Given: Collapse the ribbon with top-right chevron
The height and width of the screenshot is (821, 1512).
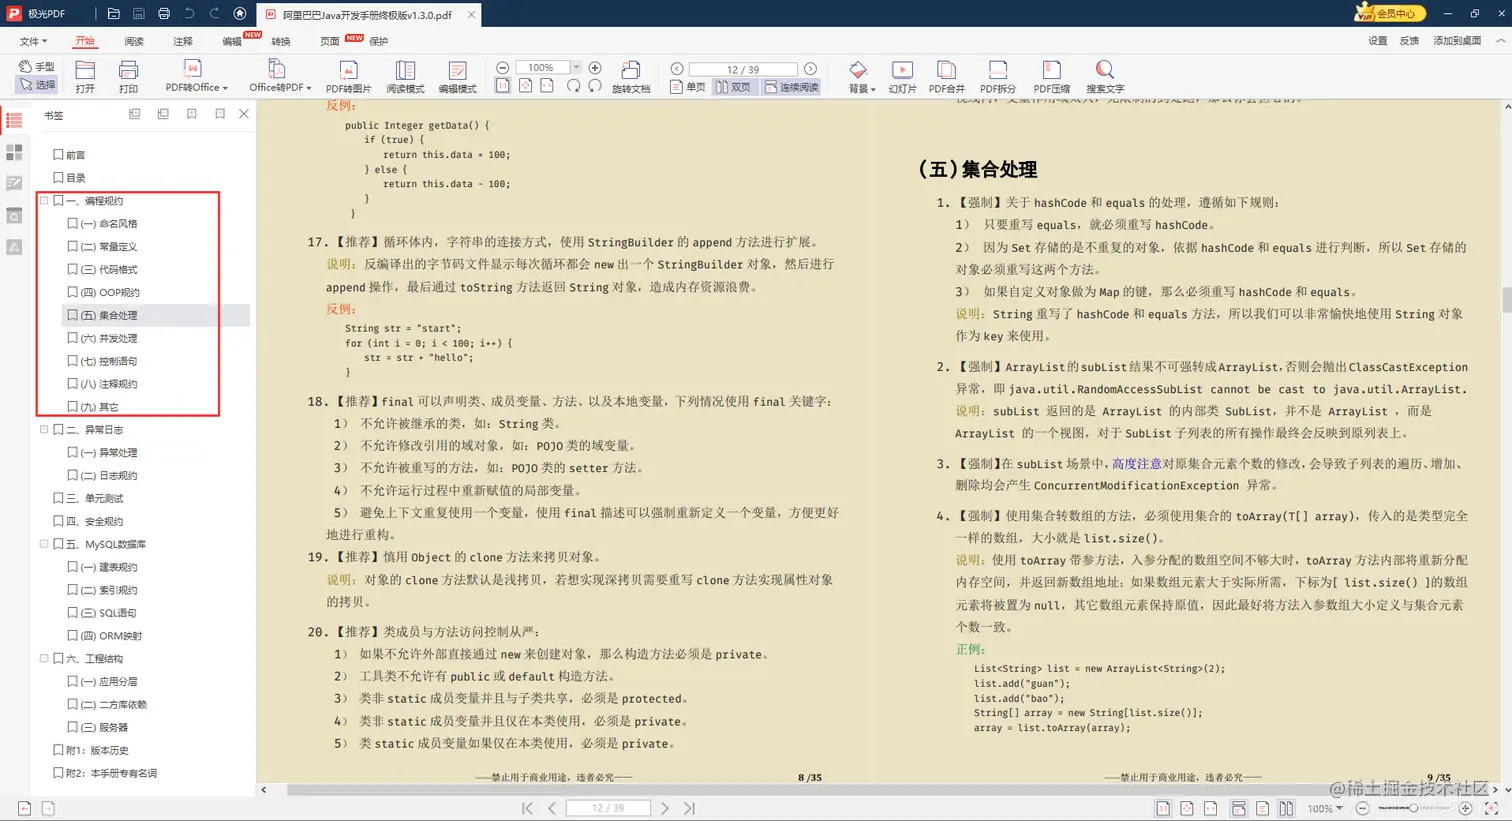Looking at the screenshot, I should [x=1500, y=41].
